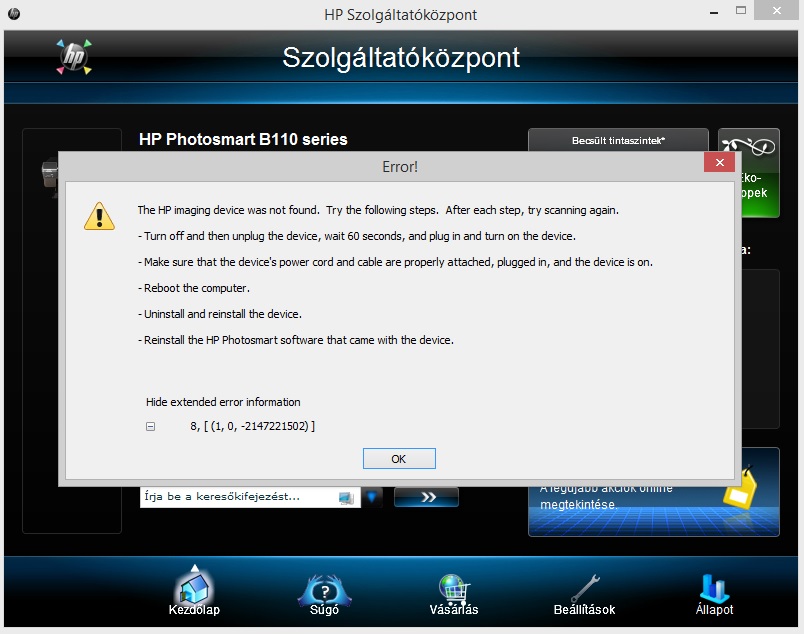Click the HP icon in the title bar
The image size is (804, 634).
[12, 14]
